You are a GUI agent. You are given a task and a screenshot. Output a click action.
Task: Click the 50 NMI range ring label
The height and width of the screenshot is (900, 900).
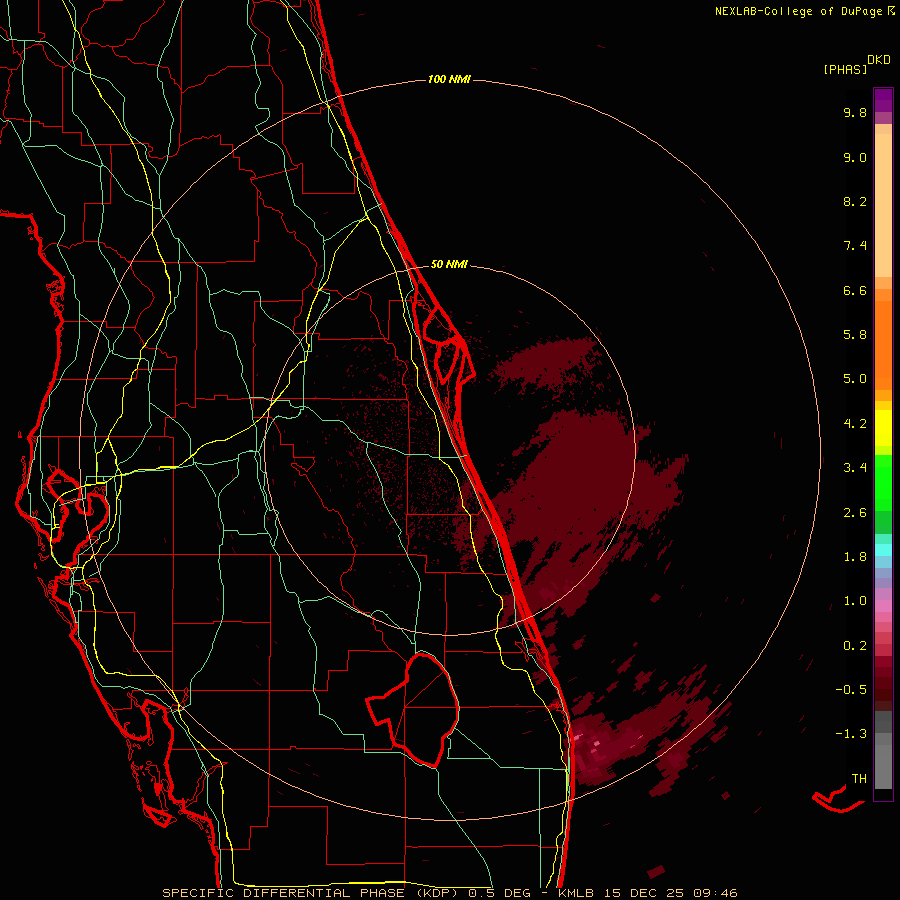(x=449, y=264)
